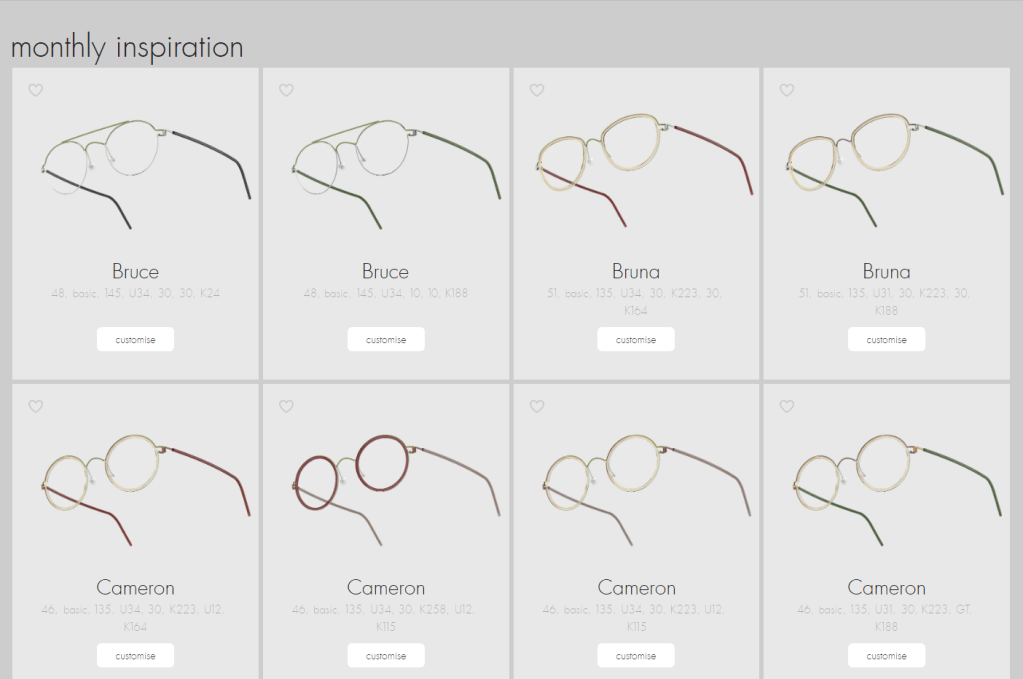This screenshot has width=1023, height=679.
Task: Click heart on Cameron with green temples
Action: (x=787, y=406)
